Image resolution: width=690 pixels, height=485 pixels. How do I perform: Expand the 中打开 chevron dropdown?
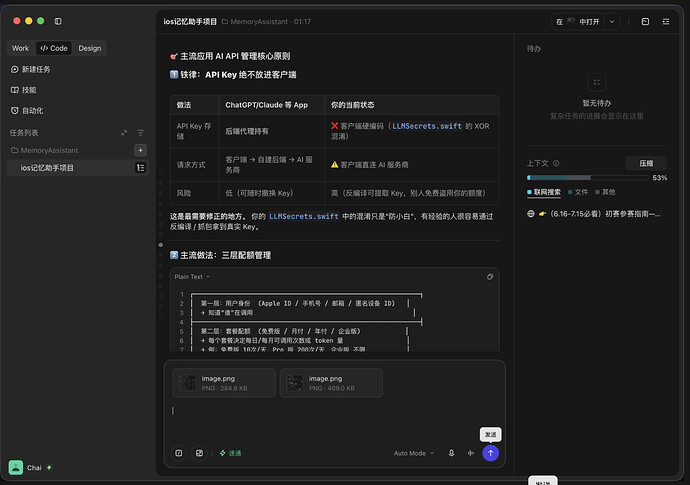612,22
